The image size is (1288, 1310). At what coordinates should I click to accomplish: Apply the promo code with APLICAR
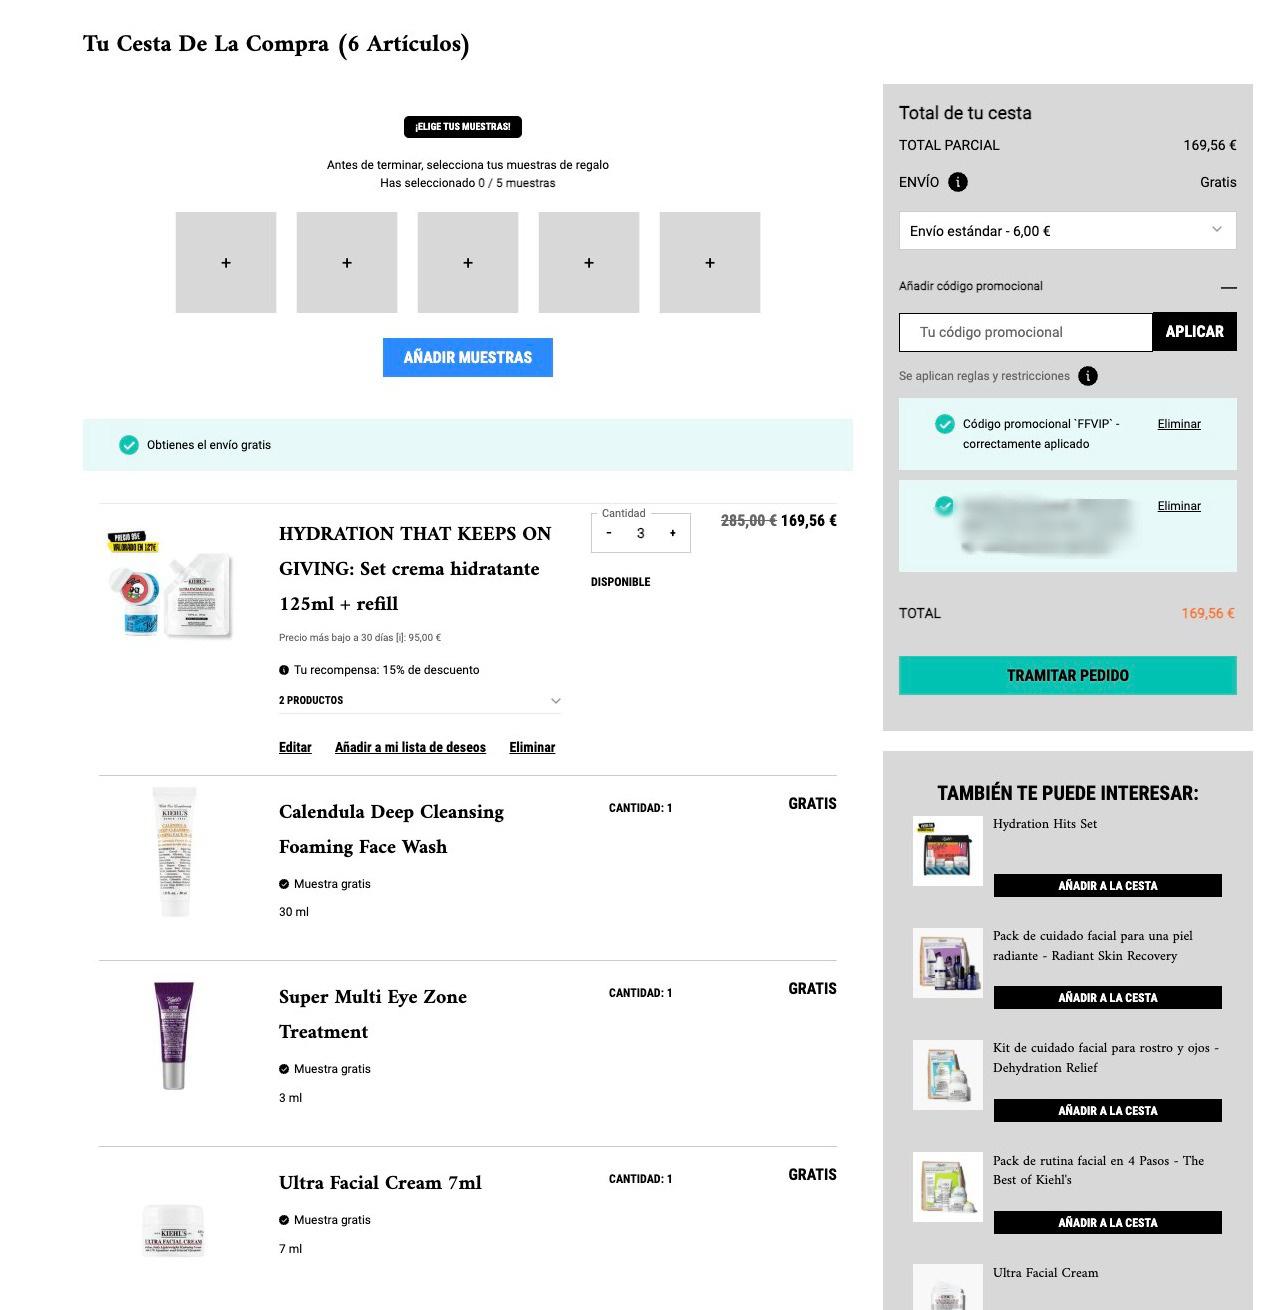[x=1194, y=332]
